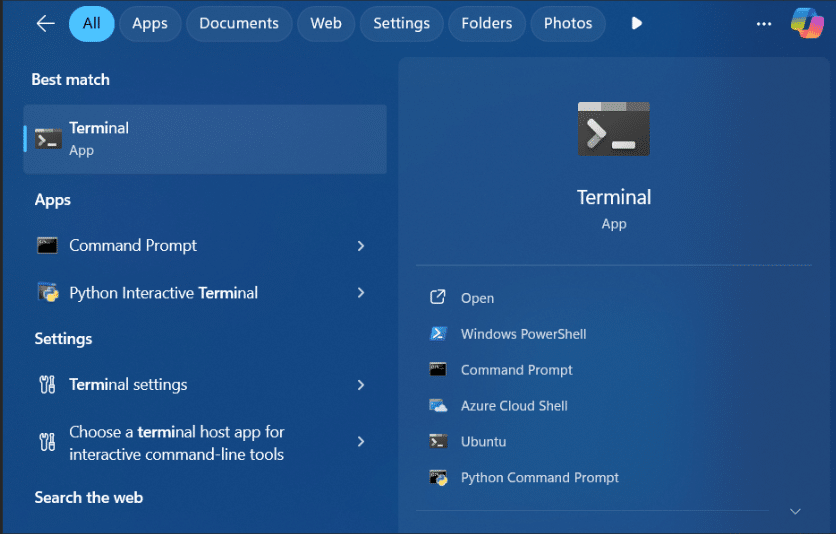
Task: Click the Command Prompt icon under Apps
Action: [x=47, y=246]
